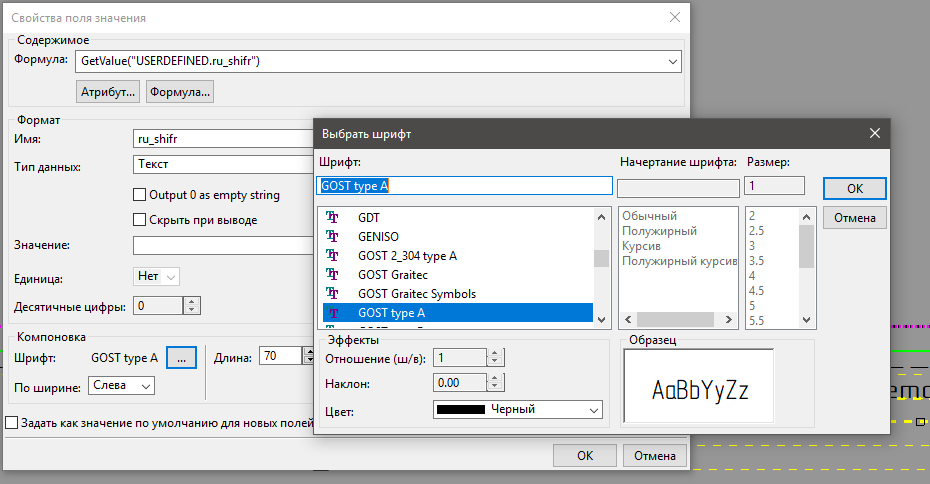Toggle Задать как значение по умолчанию checkbox
The height and width of the screenshot is (484, 930).
(x=12, y=423)
